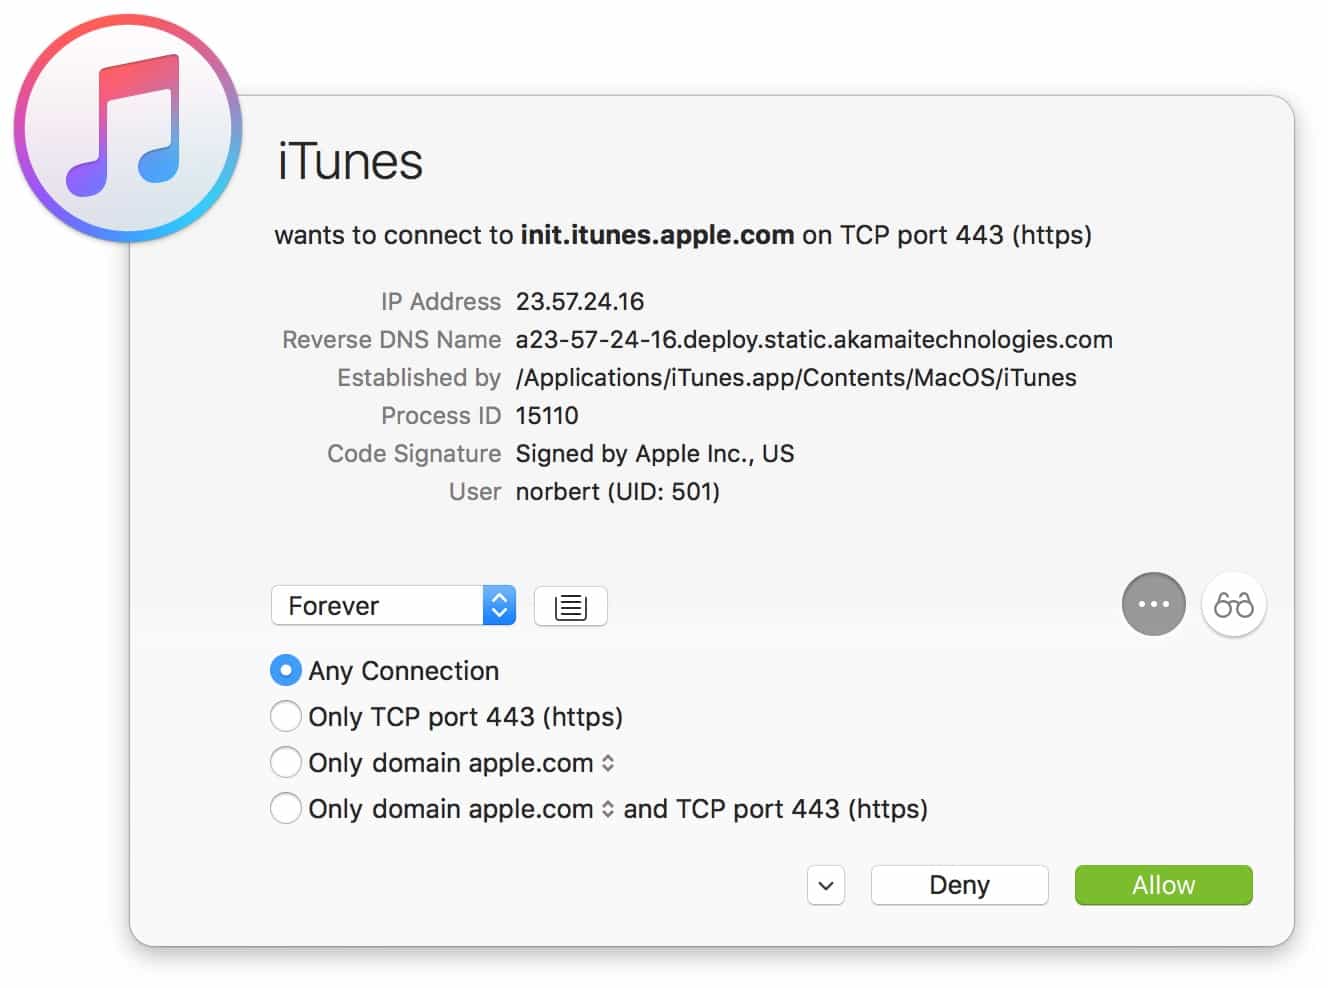
Task: Click the gray ellipsis details button
Action: (1153, 605)
